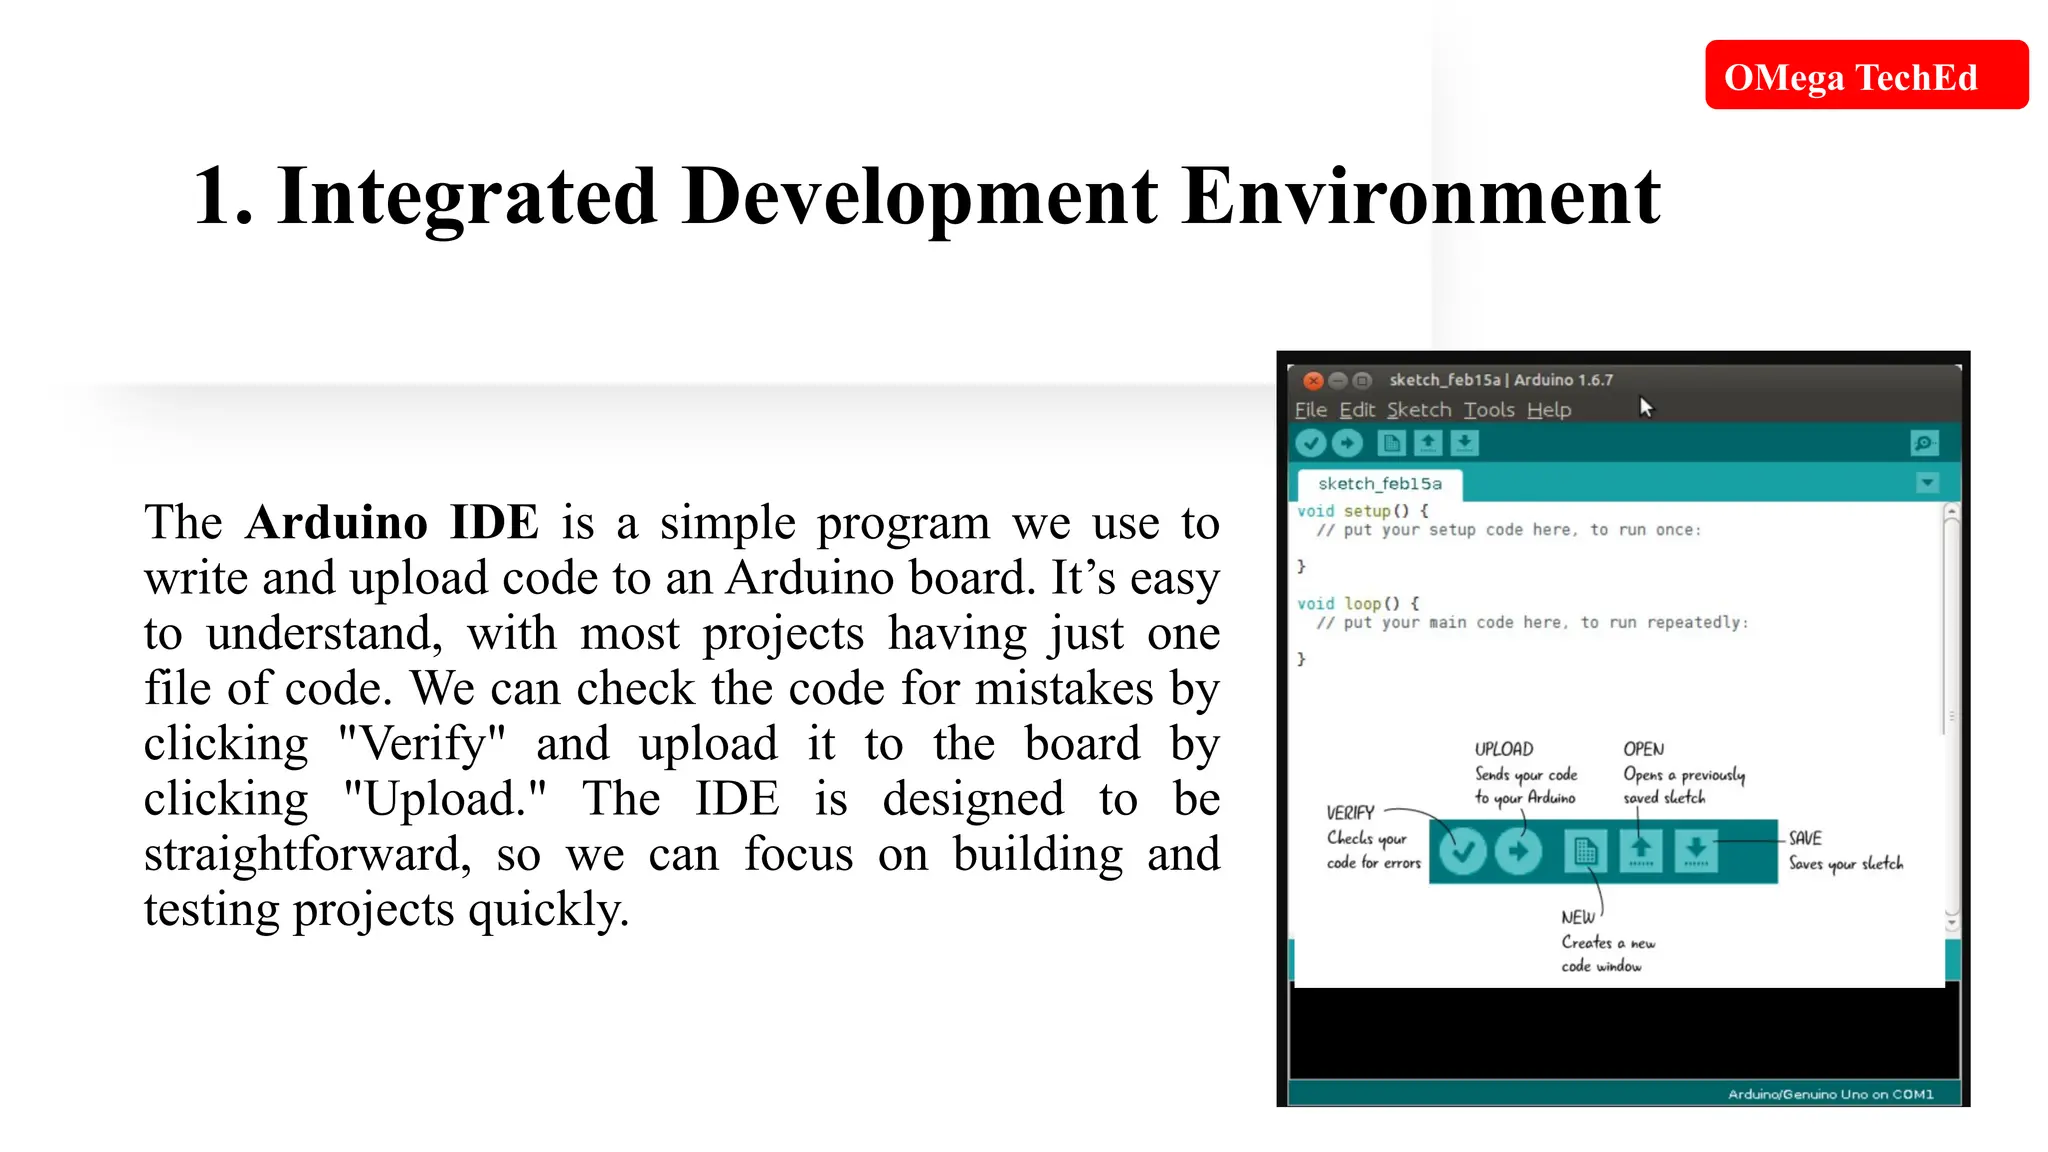This screenshot has width=2048, height=1152.
Task: Click the Open sketch icon in Arduino toolbar
Action: [1428, 443]
